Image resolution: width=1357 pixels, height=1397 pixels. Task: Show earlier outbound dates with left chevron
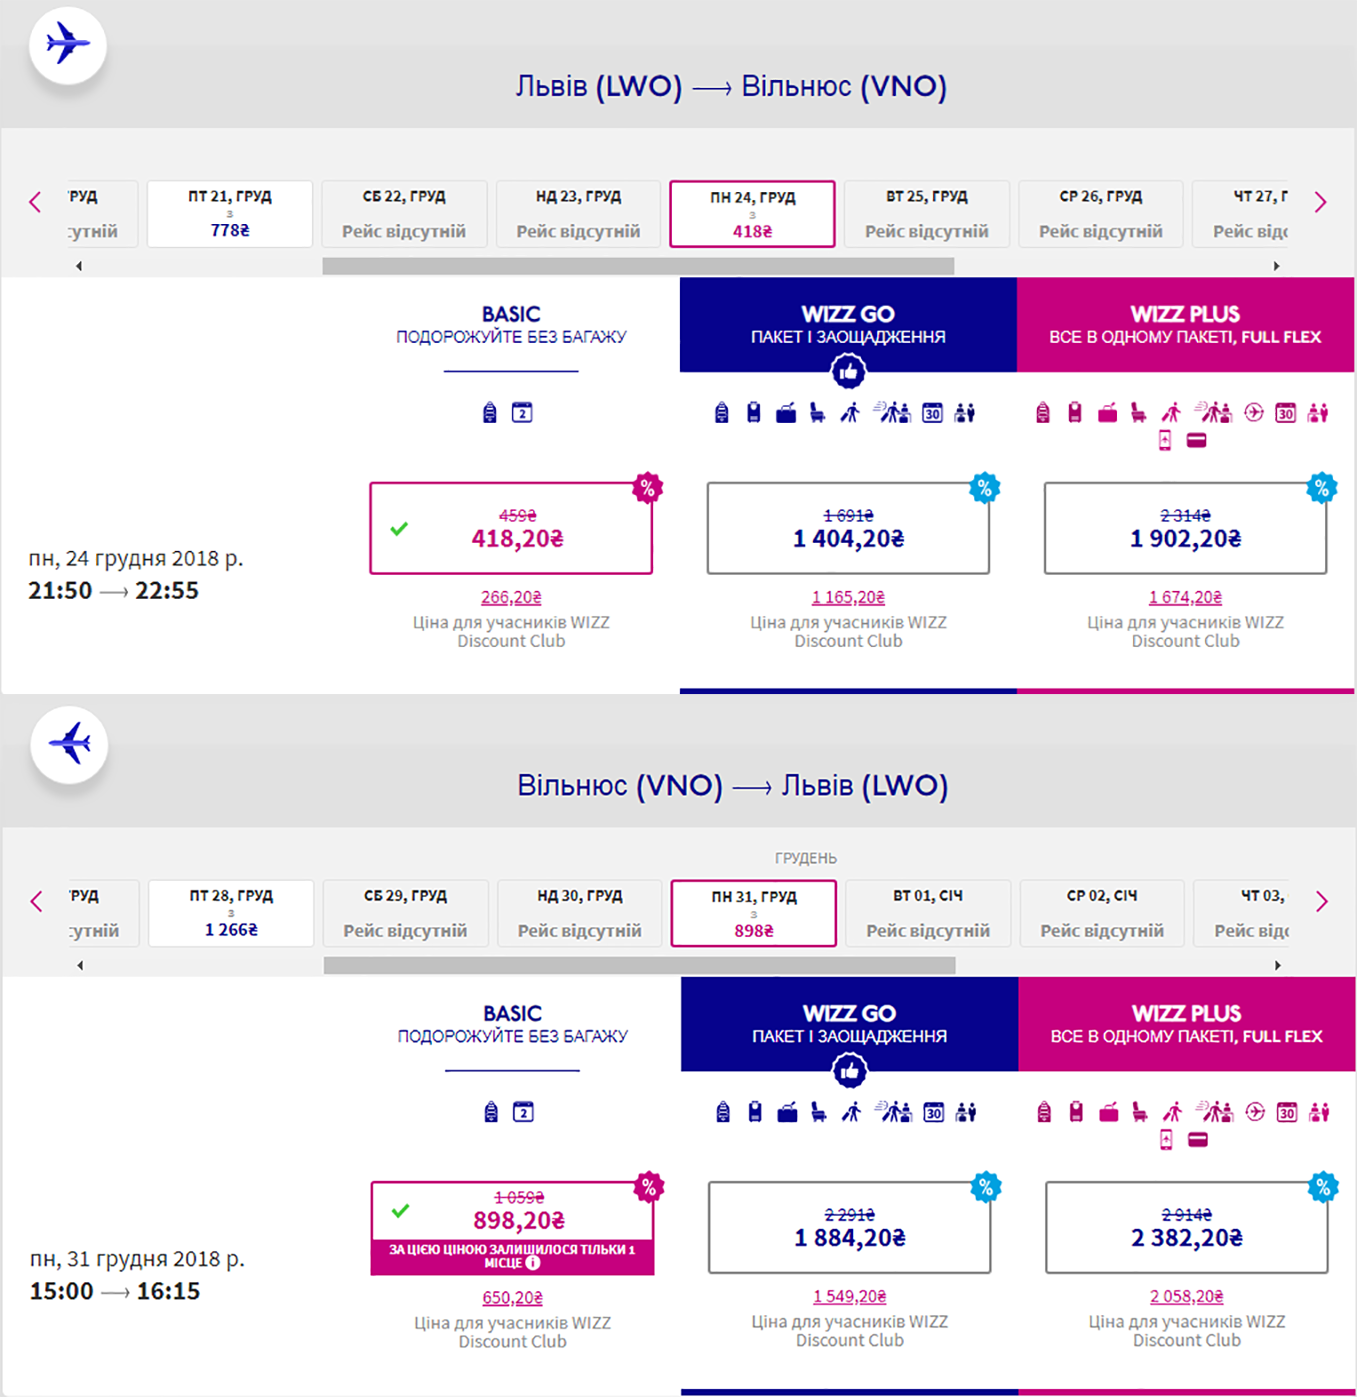[36, 203]
